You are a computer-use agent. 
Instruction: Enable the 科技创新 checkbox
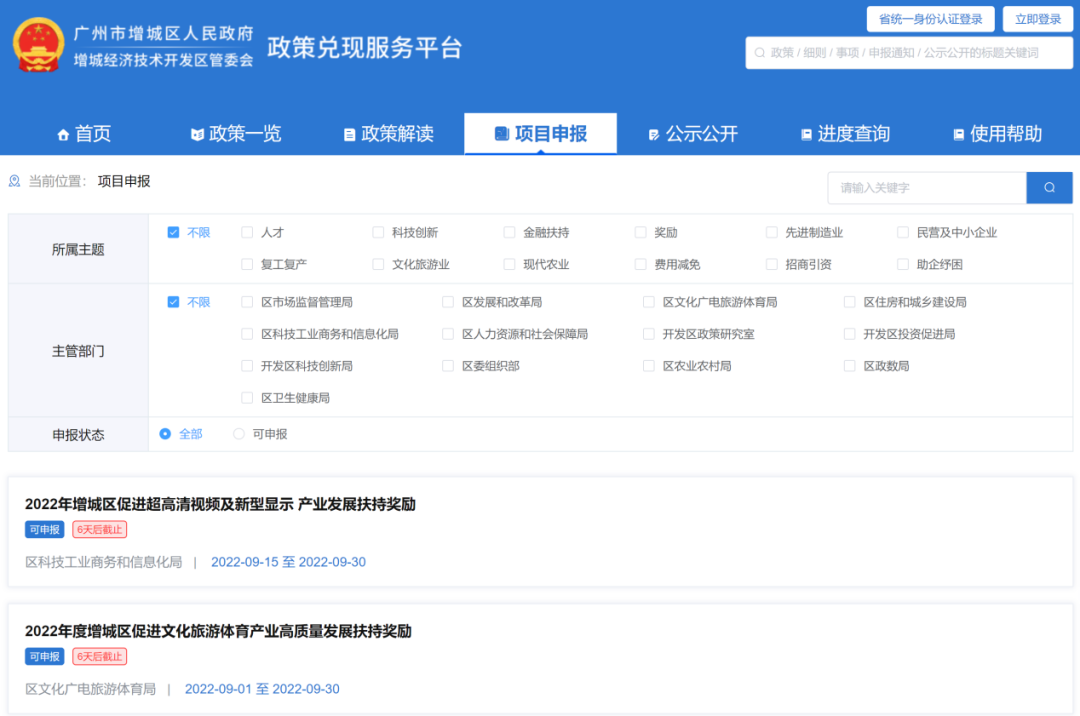tap(378, 233)
